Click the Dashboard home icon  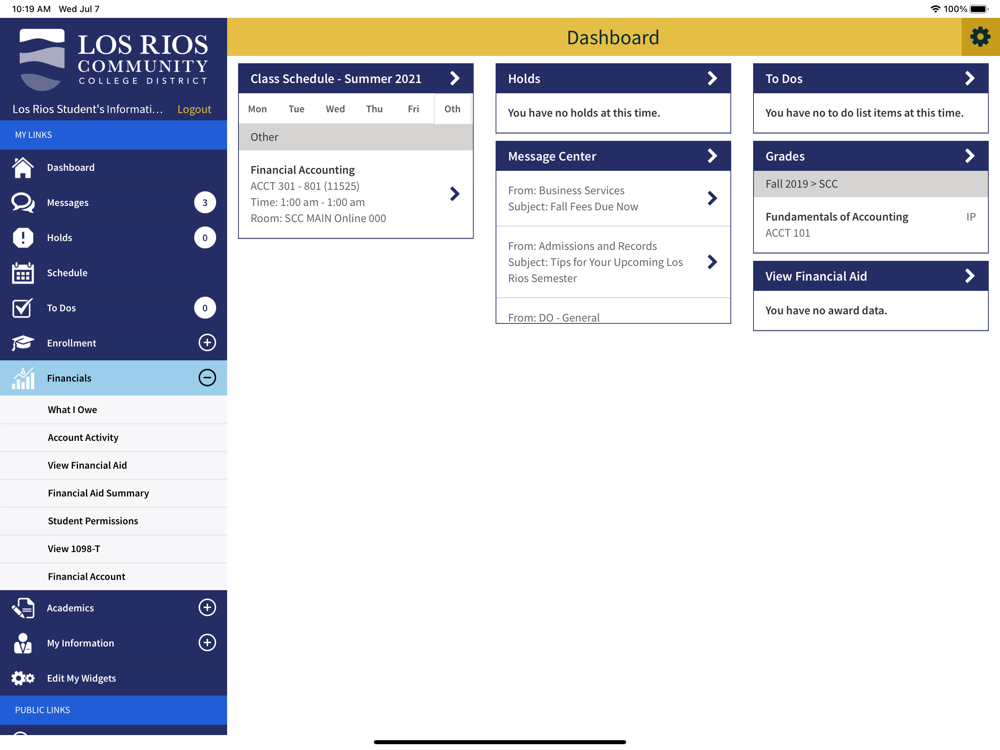coord(23,167)
